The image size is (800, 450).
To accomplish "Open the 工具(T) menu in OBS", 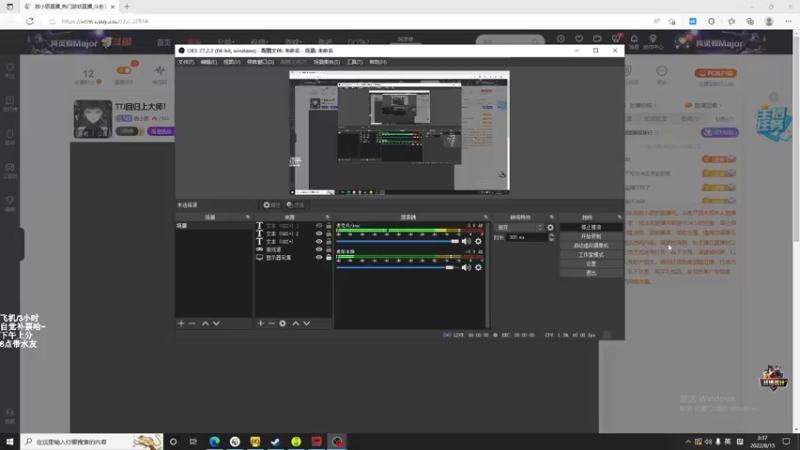I will click(355, 62).
